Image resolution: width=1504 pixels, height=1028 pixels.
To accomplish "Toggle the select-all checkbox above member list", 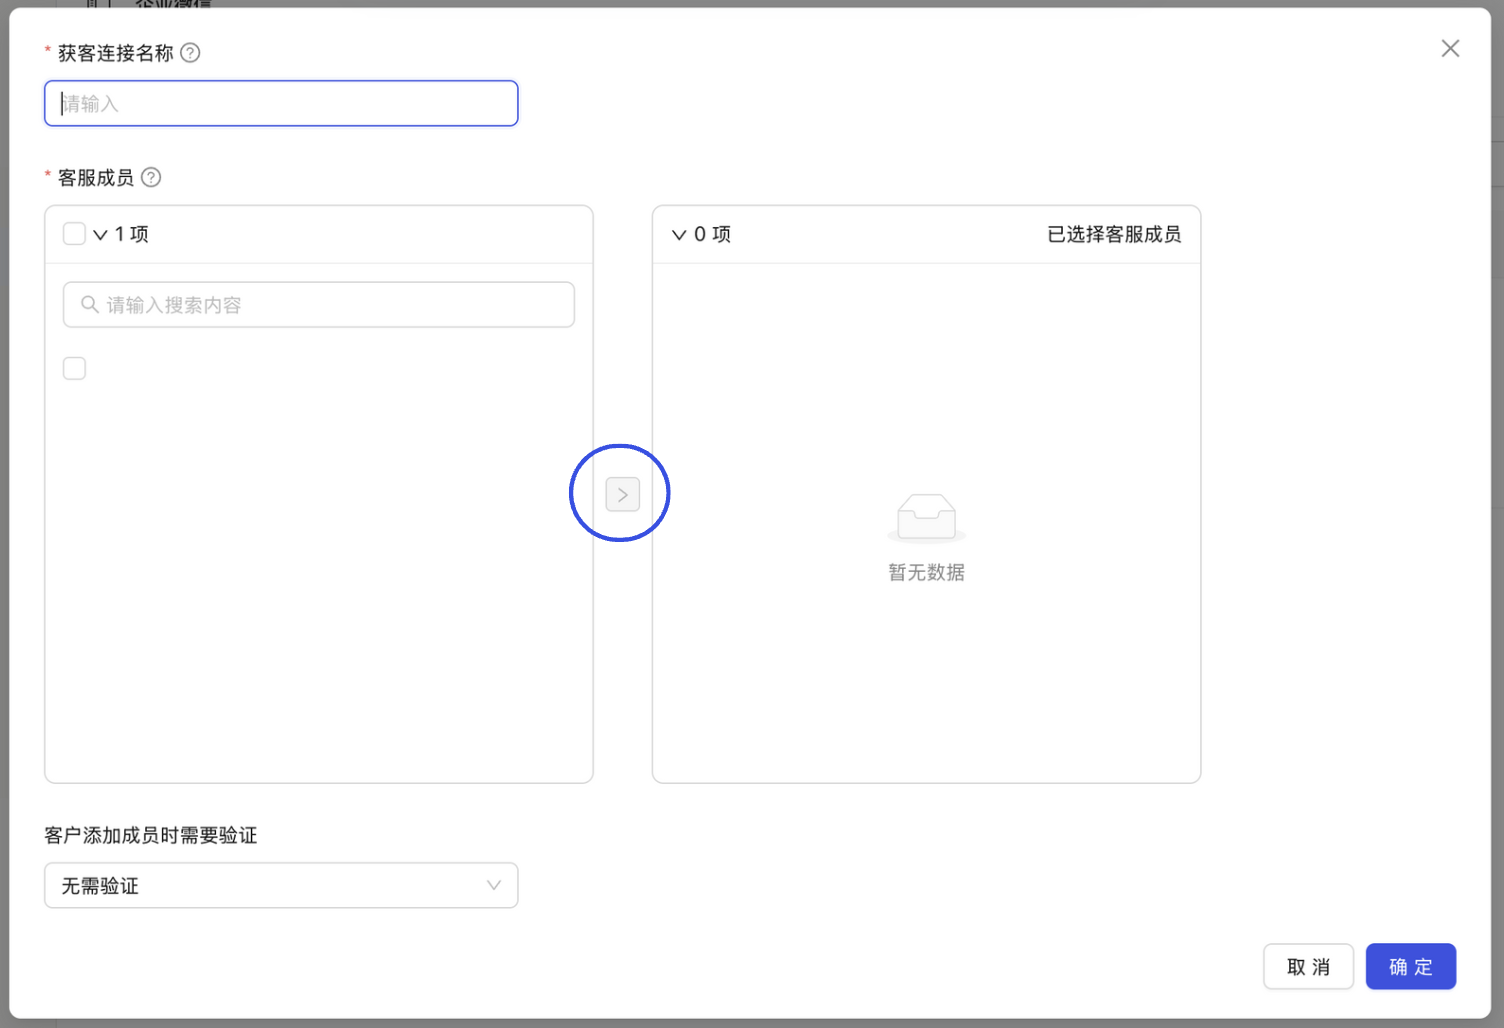I will [74, 233].
